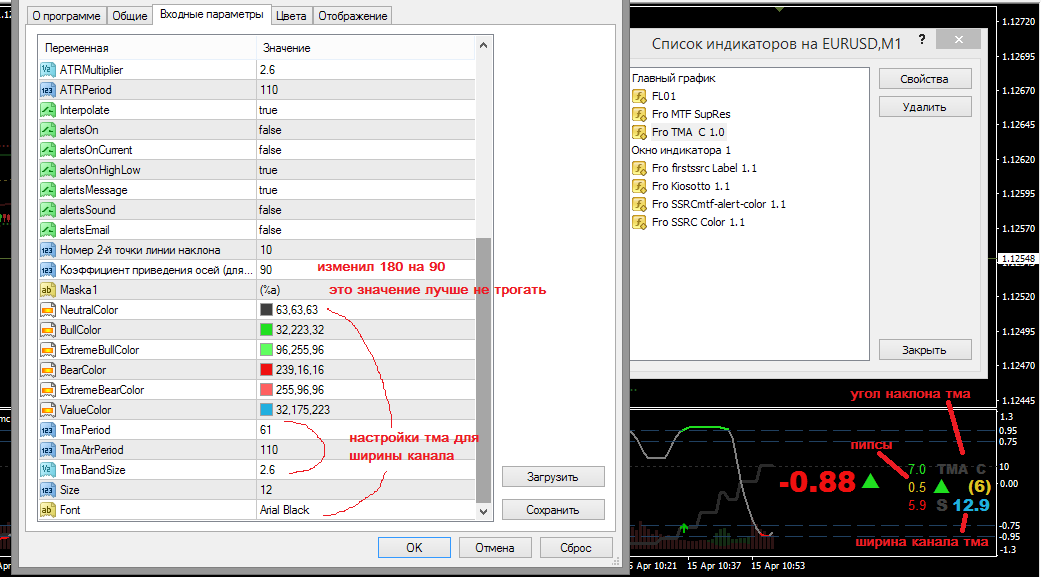1041x577 pixels.
Task: Click the alertsMessage row icon
Action: (x=47, y=189)
